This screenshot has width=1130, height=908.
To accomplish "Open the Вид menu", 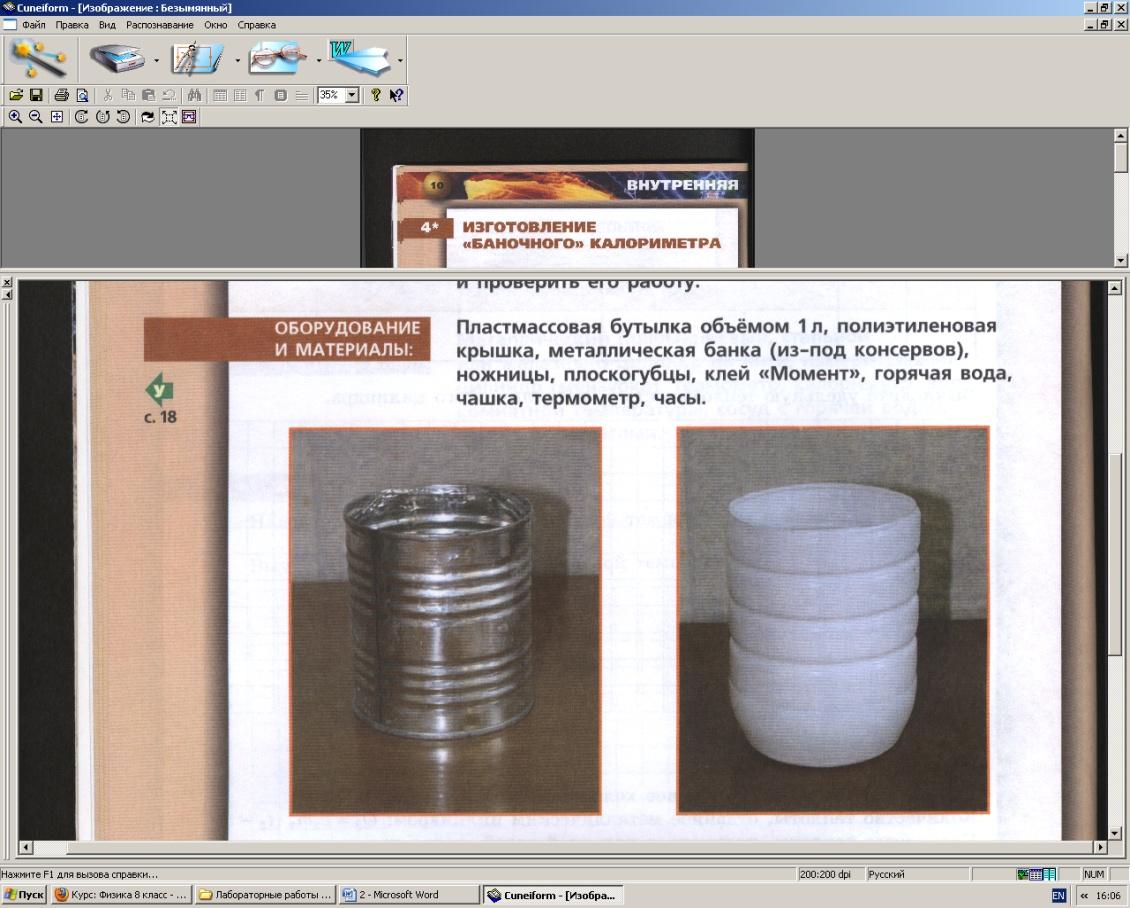I will 107,25.
